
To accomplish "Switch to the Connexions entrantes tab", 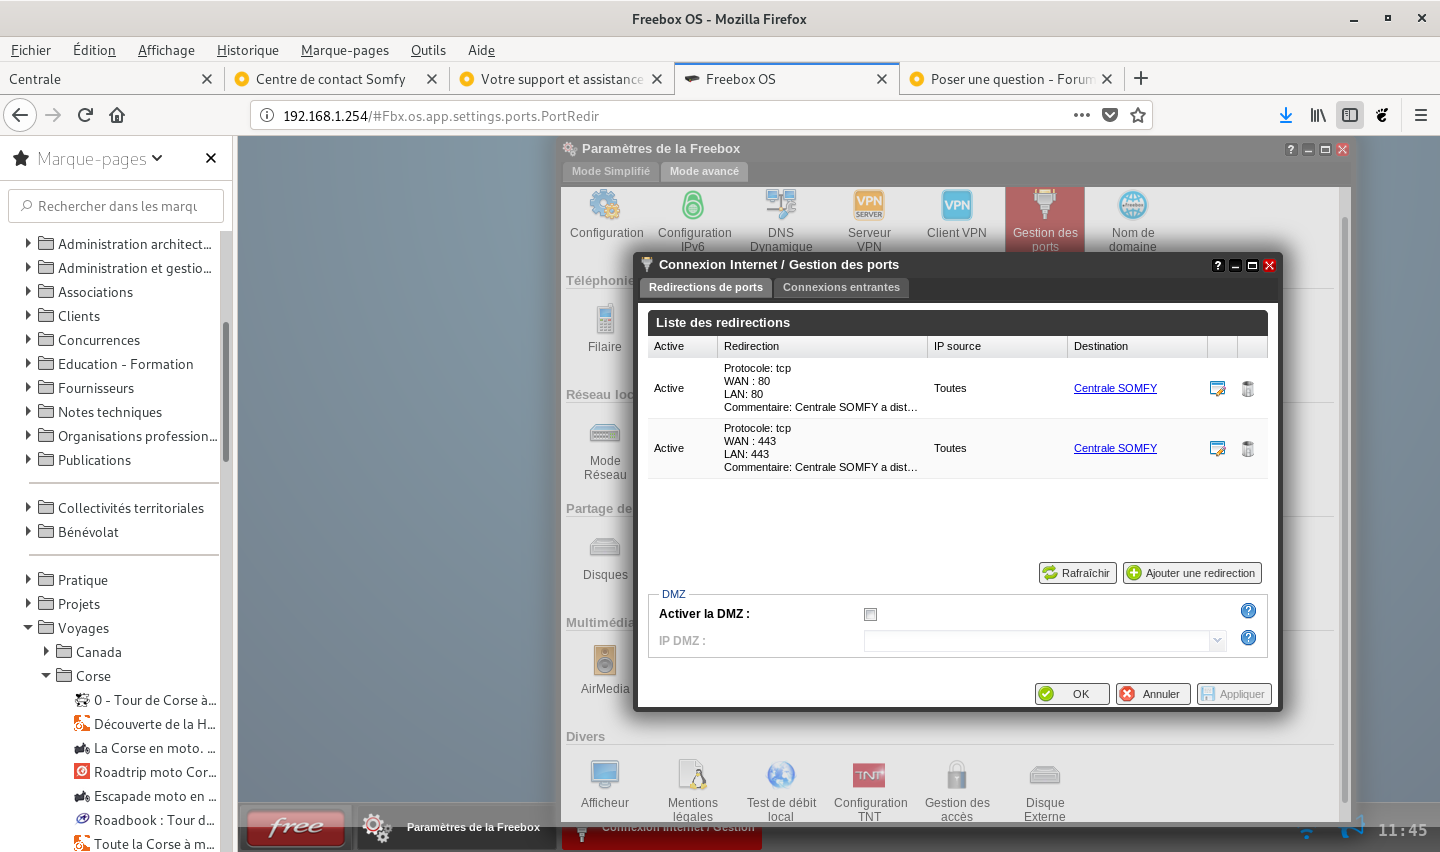I will pos(841,287).
